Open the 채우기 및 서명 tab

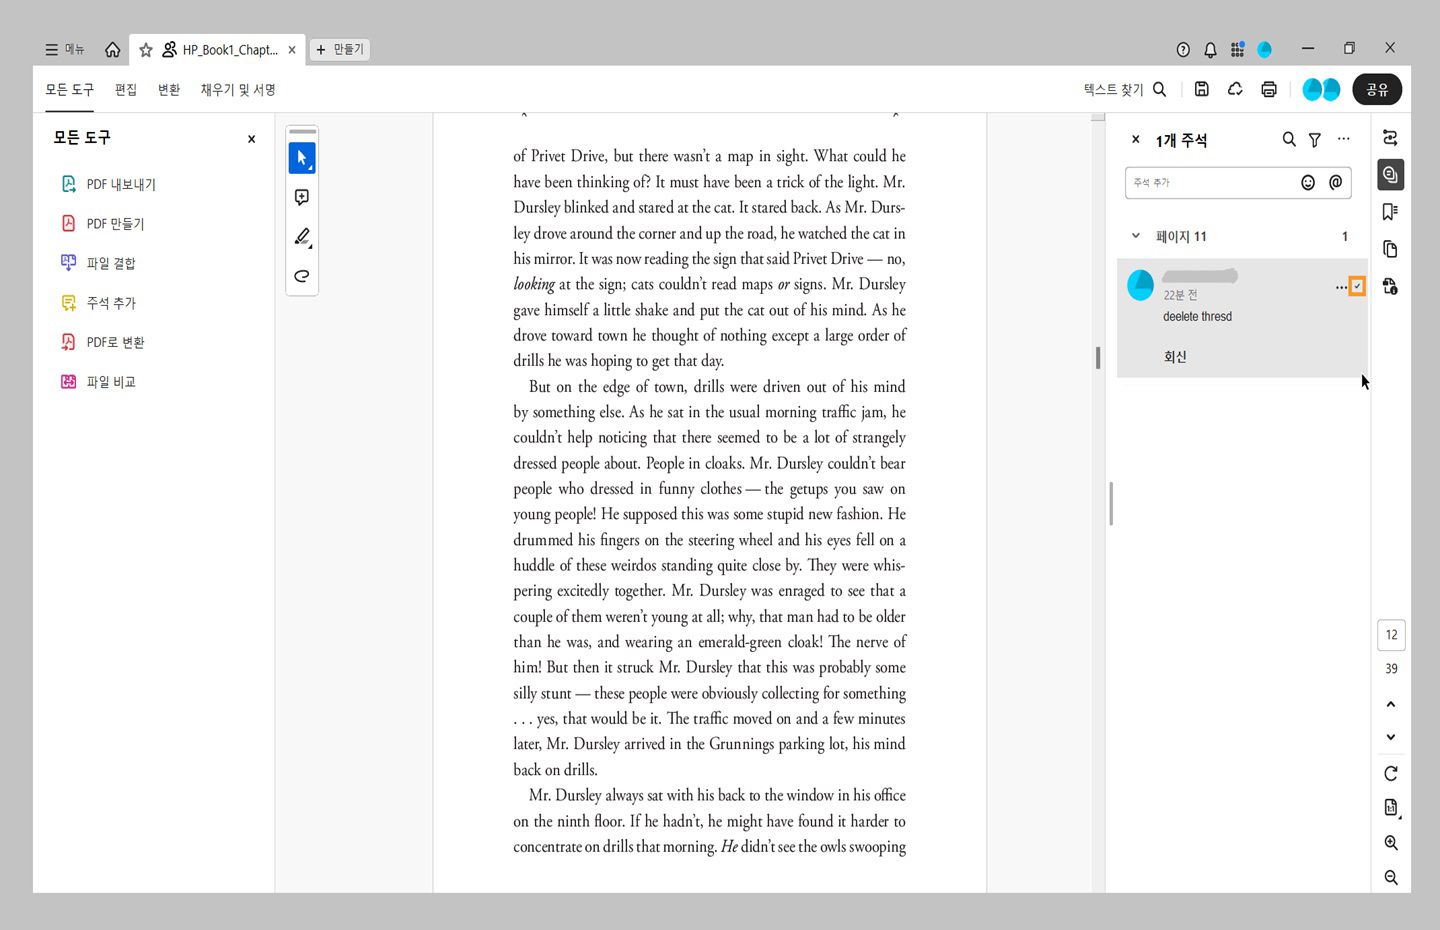coord(238,89)
